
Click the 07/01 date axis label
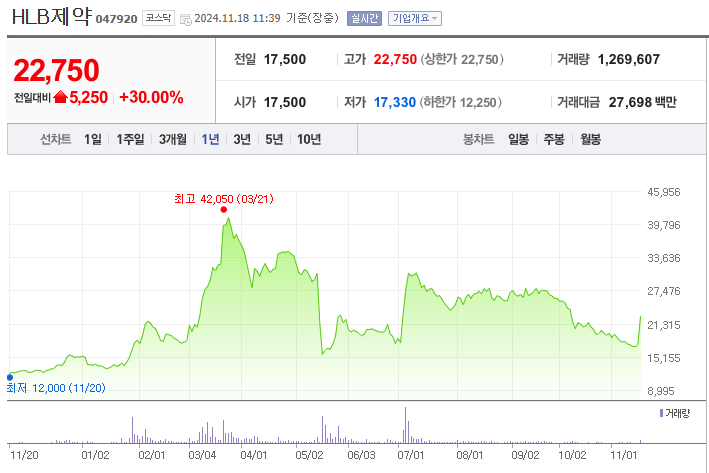(411, 455)
